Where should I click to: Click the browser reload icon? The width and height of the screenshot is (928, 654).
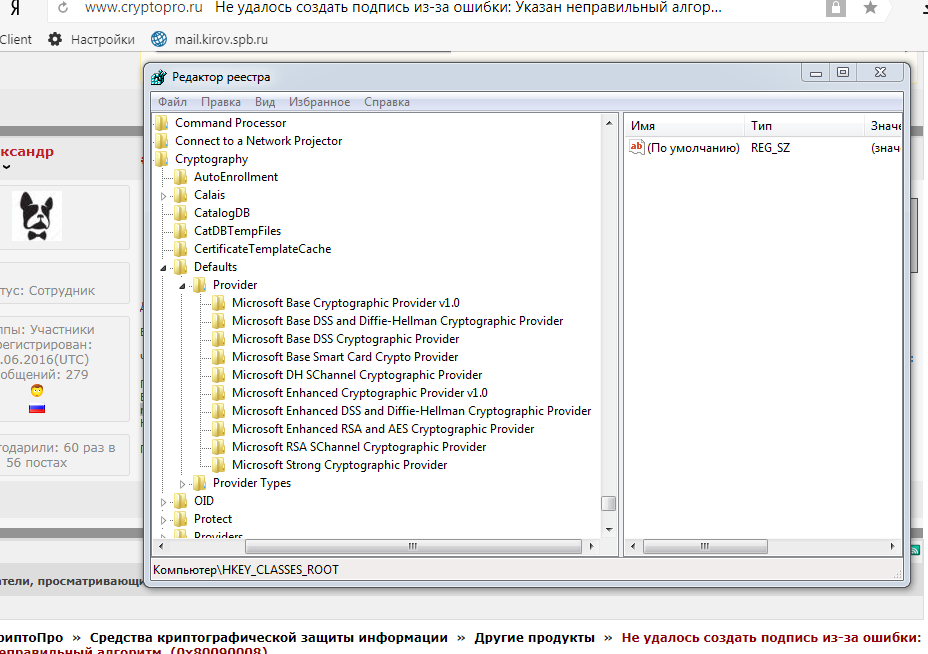[63, 8]
